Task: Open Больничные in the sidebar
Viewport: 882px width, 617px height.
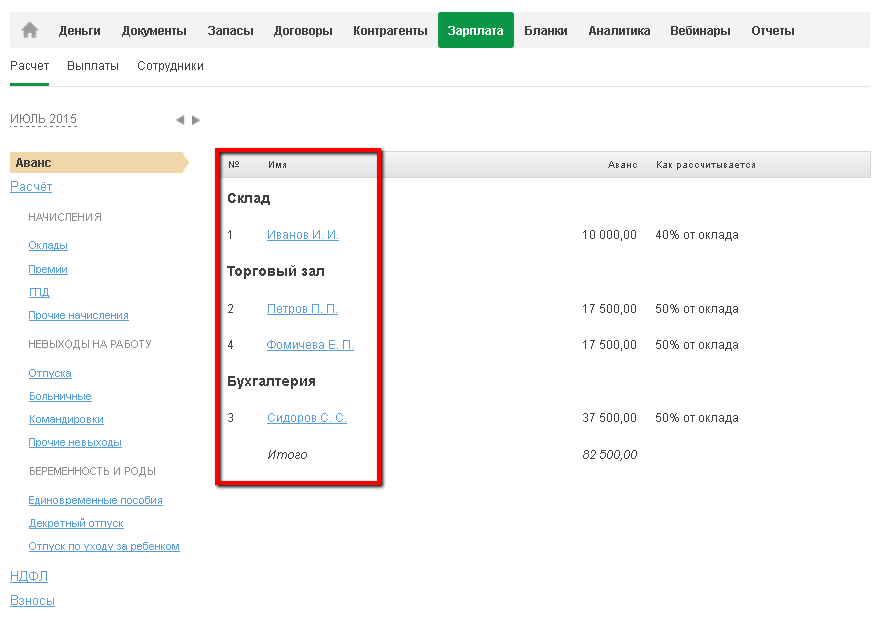Action: 60,397
